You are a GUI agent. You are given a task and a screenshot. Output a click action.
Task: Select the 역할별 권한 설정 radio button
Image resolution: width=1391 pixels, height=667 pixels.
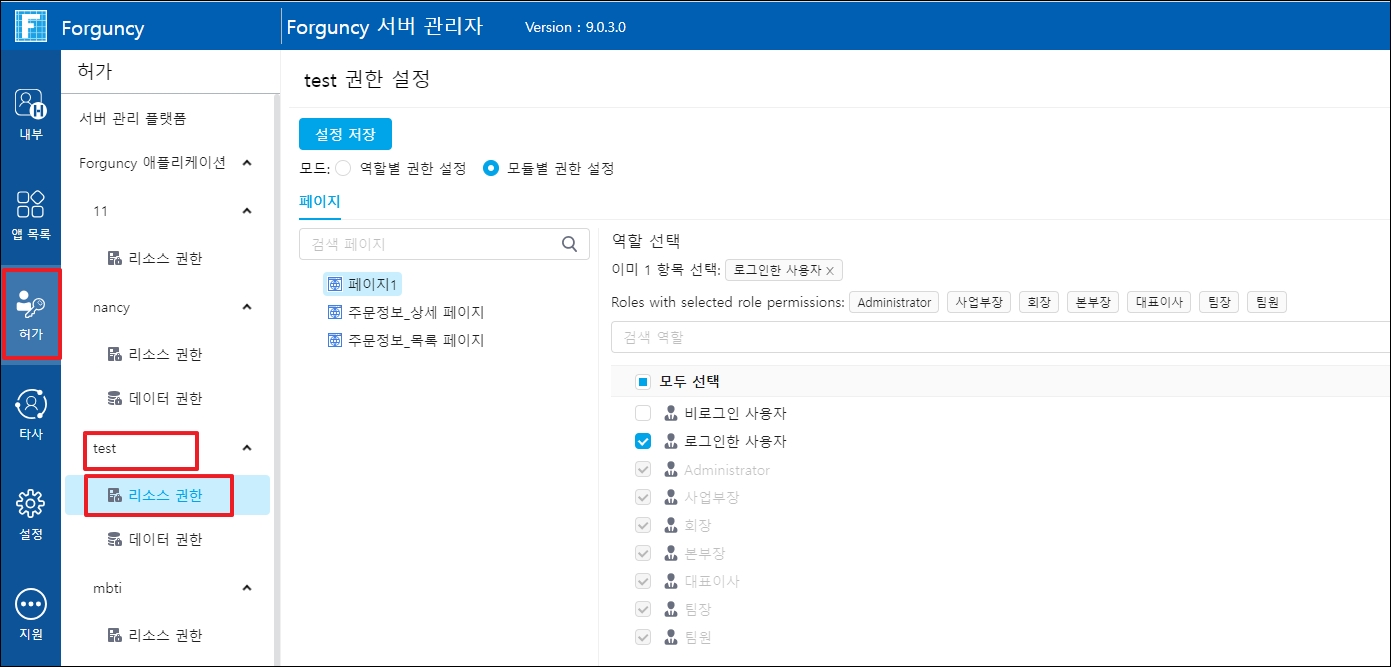coord(343,168)
